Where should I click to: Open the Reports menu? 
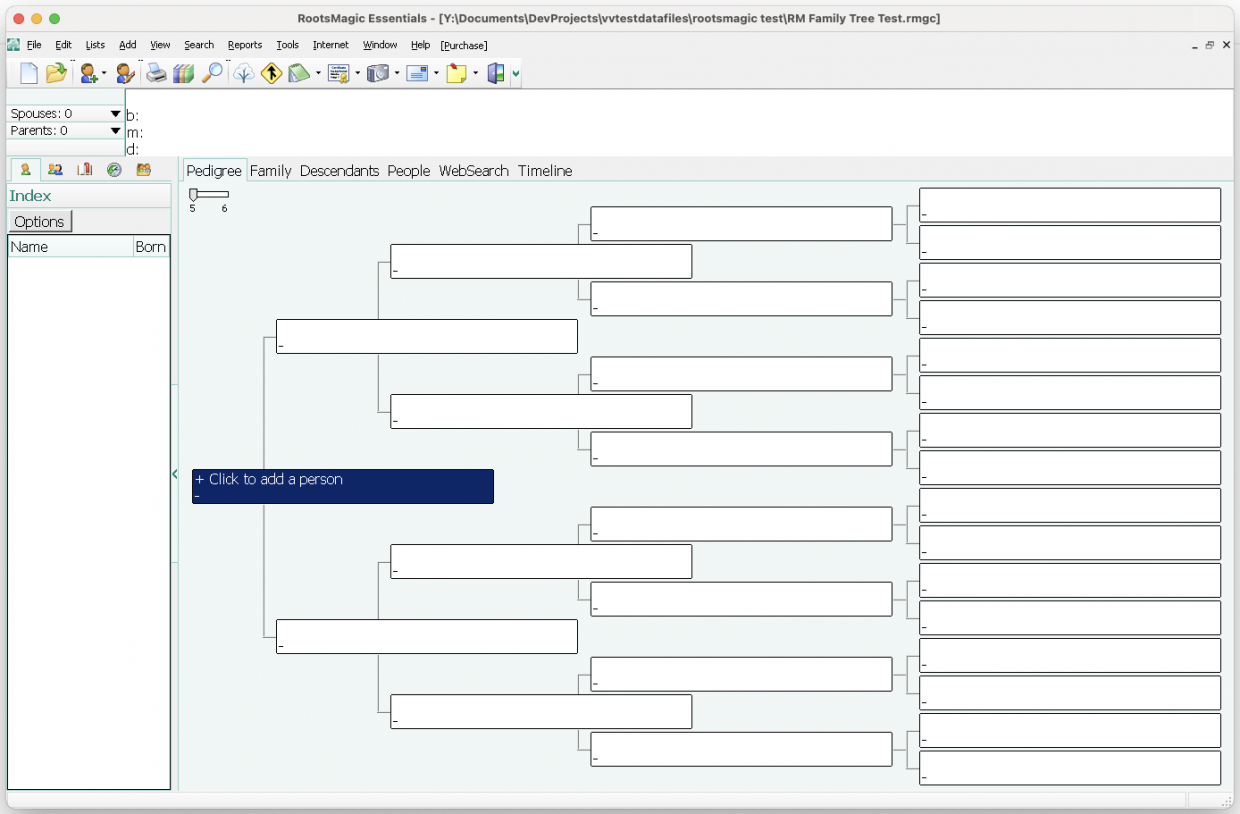pos(245,45)
